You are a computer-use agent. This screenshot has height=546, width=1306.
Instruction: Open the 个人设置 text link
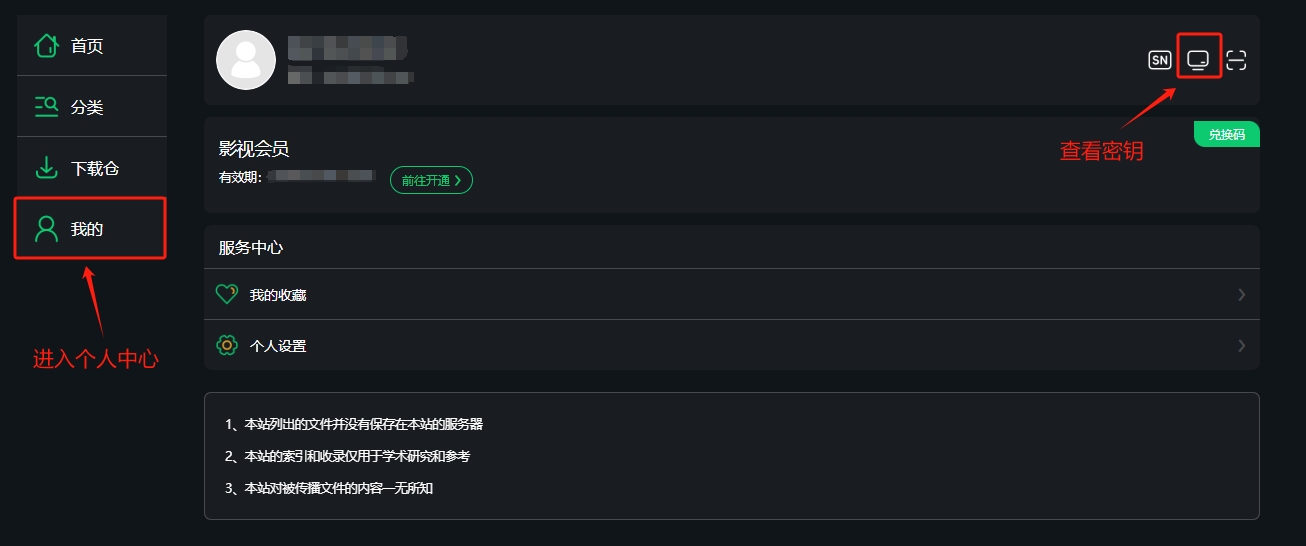[x=278, y=346]
